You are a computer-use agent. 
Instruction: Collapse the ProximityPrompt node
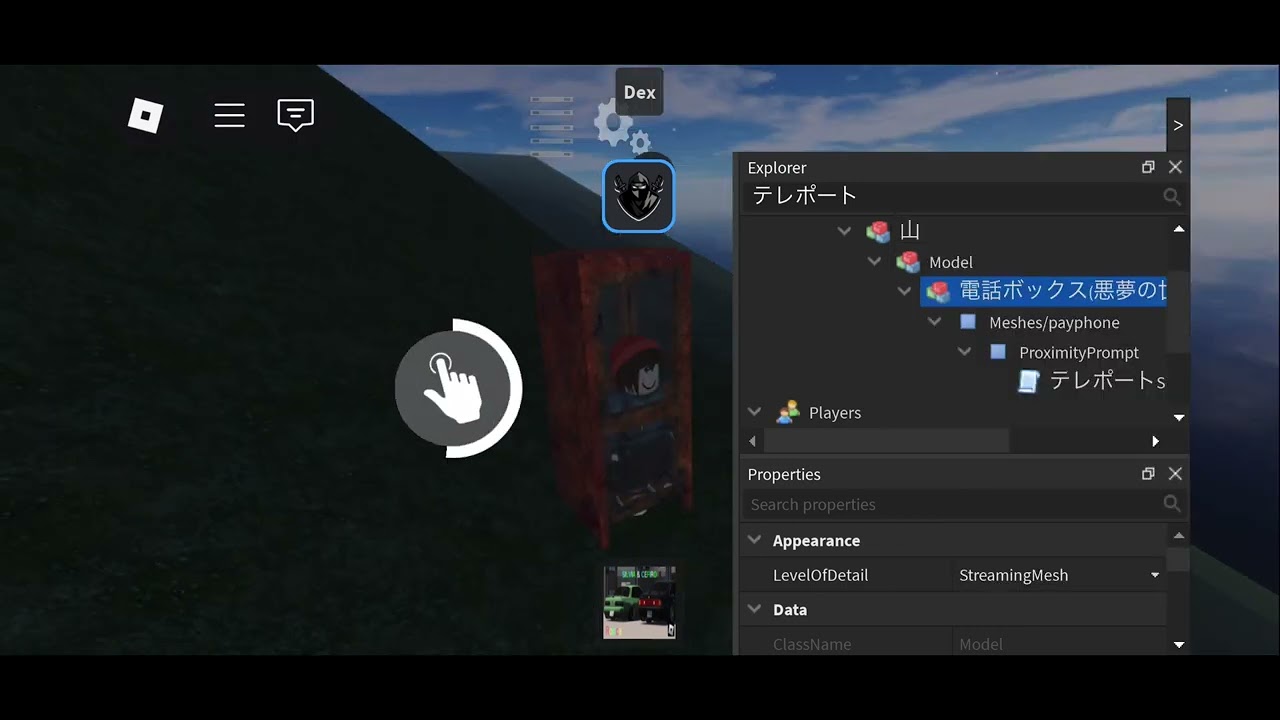(x=964, y=352)
